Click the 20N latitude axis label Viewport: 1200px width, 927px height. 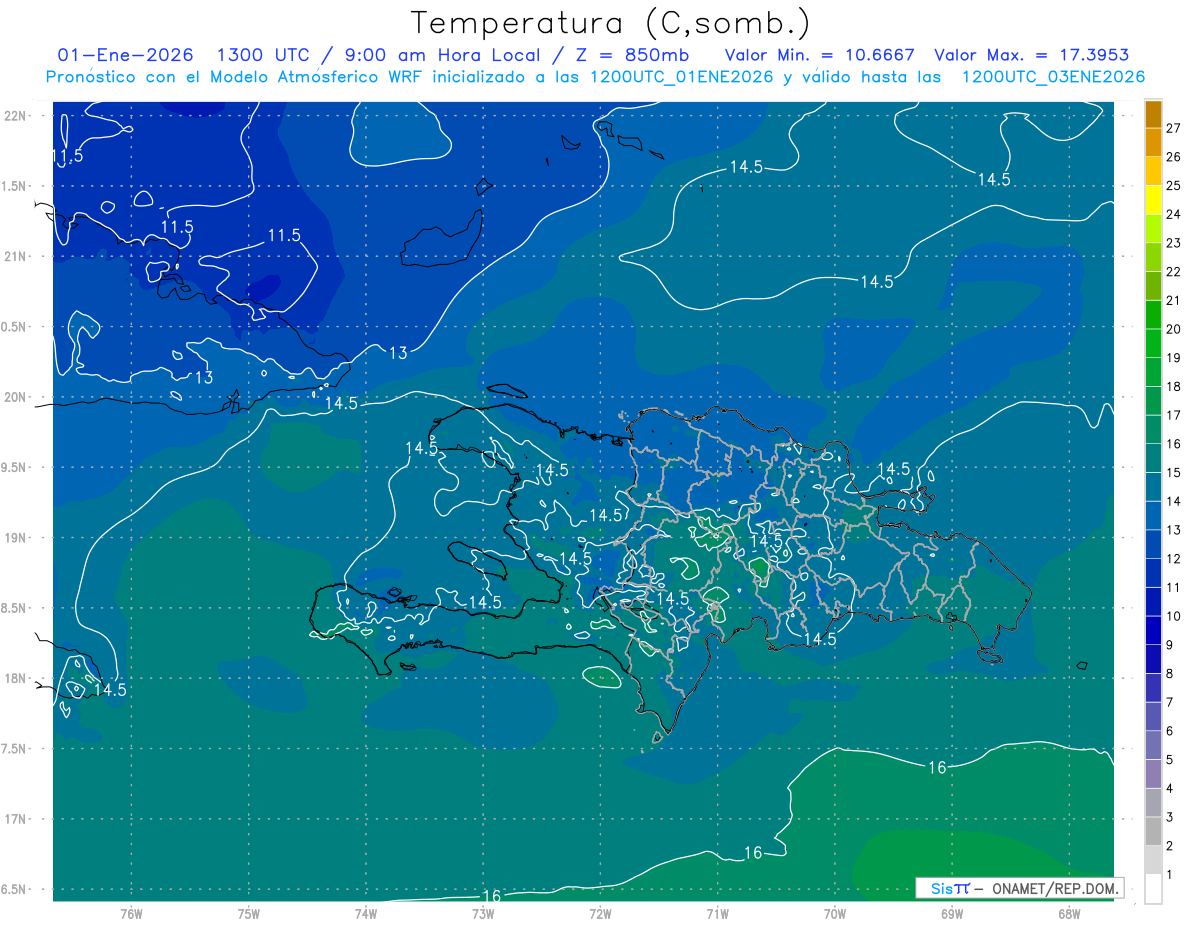click(x=15, y=397)
